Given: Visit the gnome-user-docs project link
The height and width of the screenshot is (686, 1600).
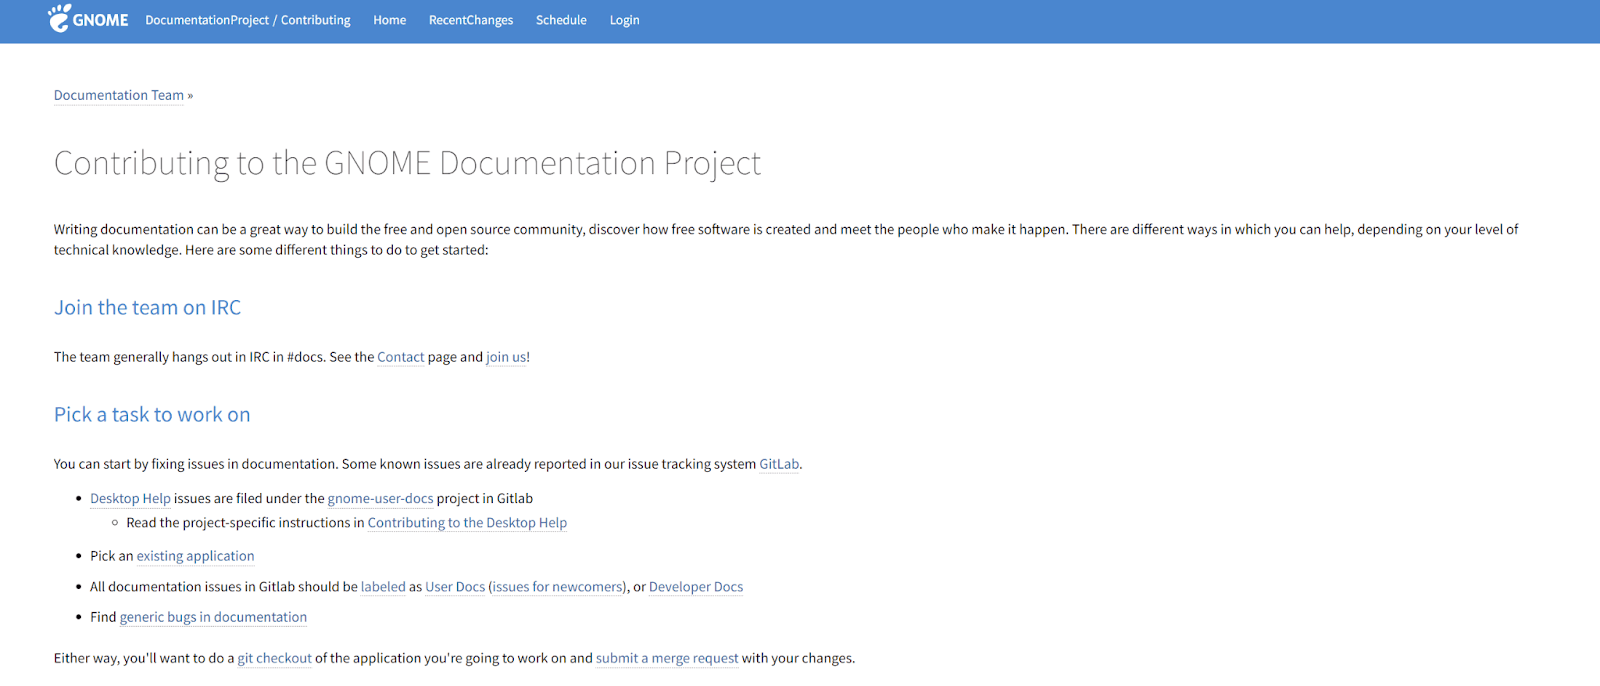Looking at the screenshot, I should 380,498.
